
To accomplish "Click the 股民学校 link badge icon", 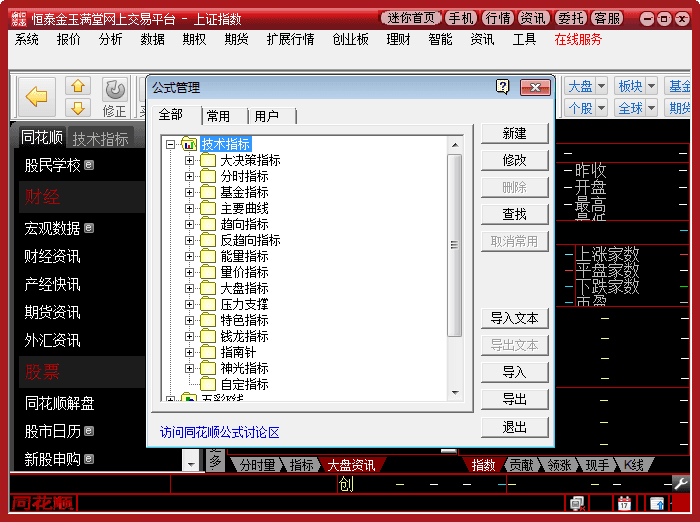I will pos(89,165).
